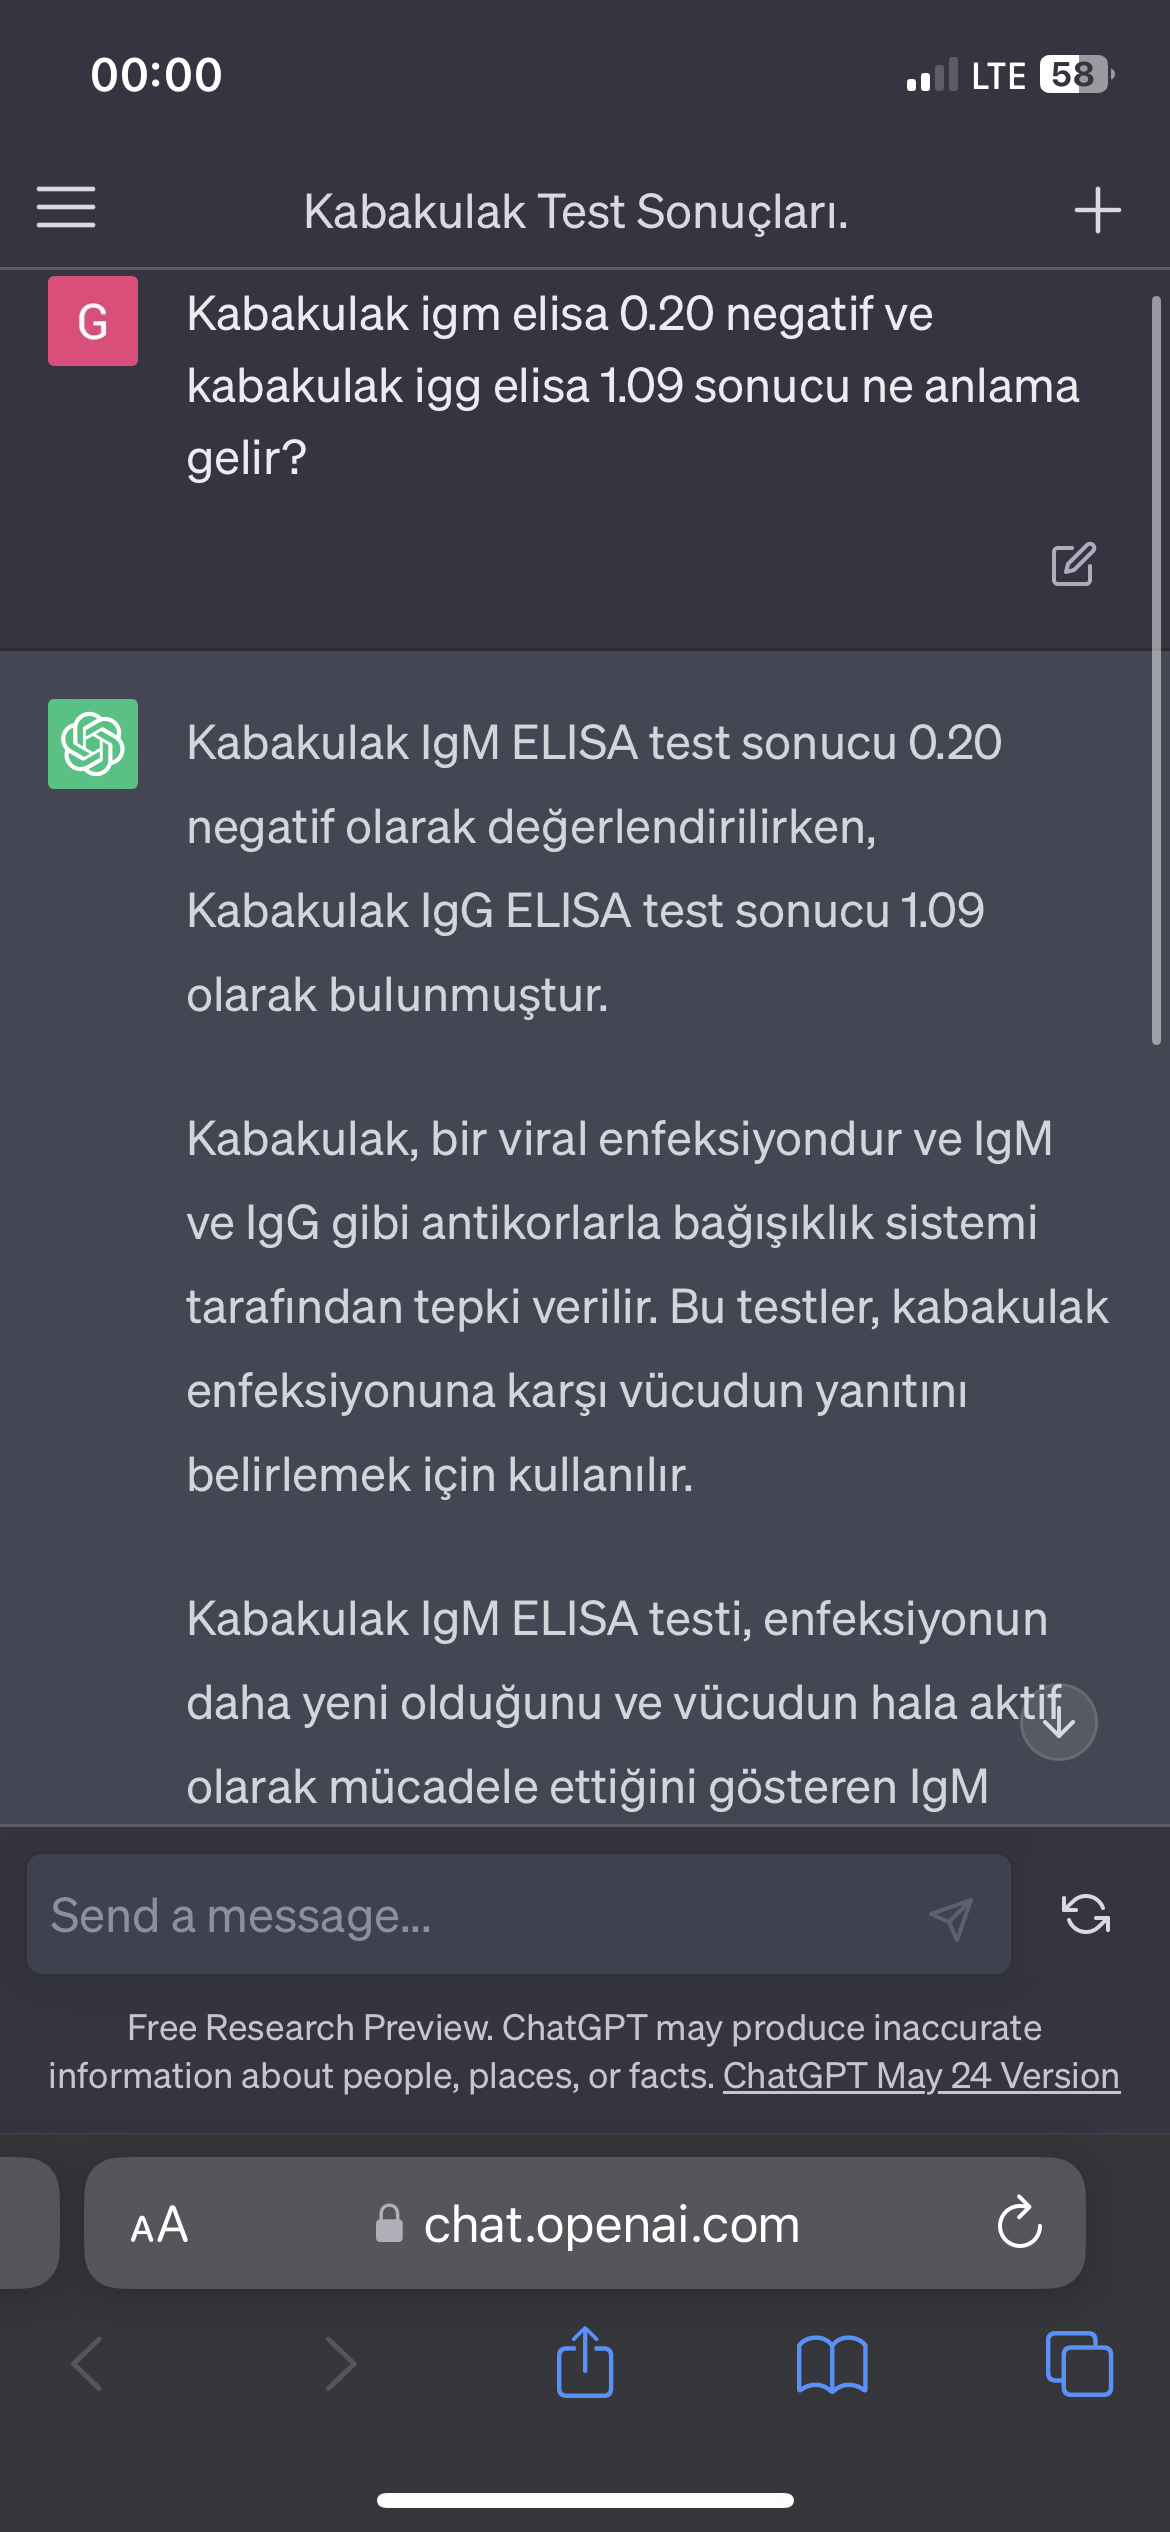1170x2532 pixels.
Task: Open the hamburger sidebar menu
Action: (66, 207)
